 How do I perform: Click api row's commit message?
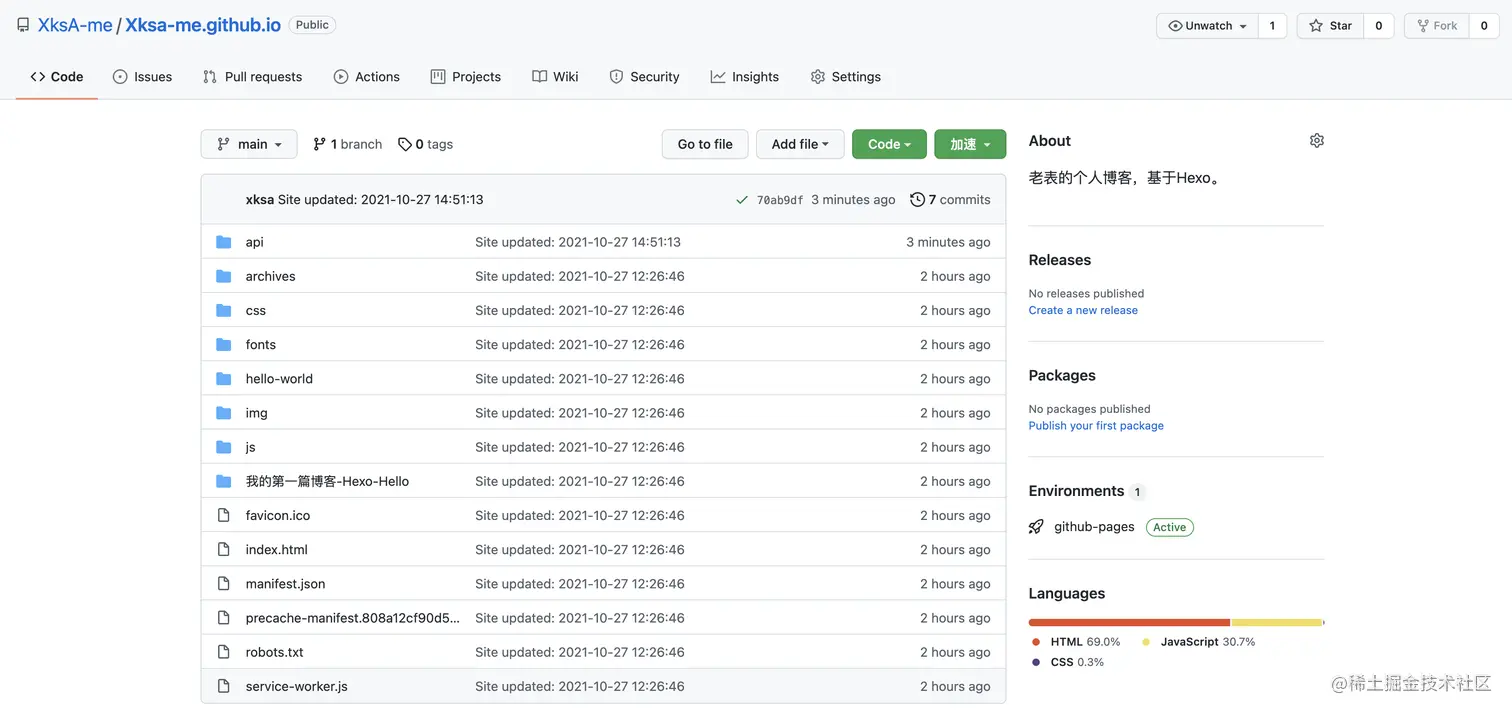(578, 242)
